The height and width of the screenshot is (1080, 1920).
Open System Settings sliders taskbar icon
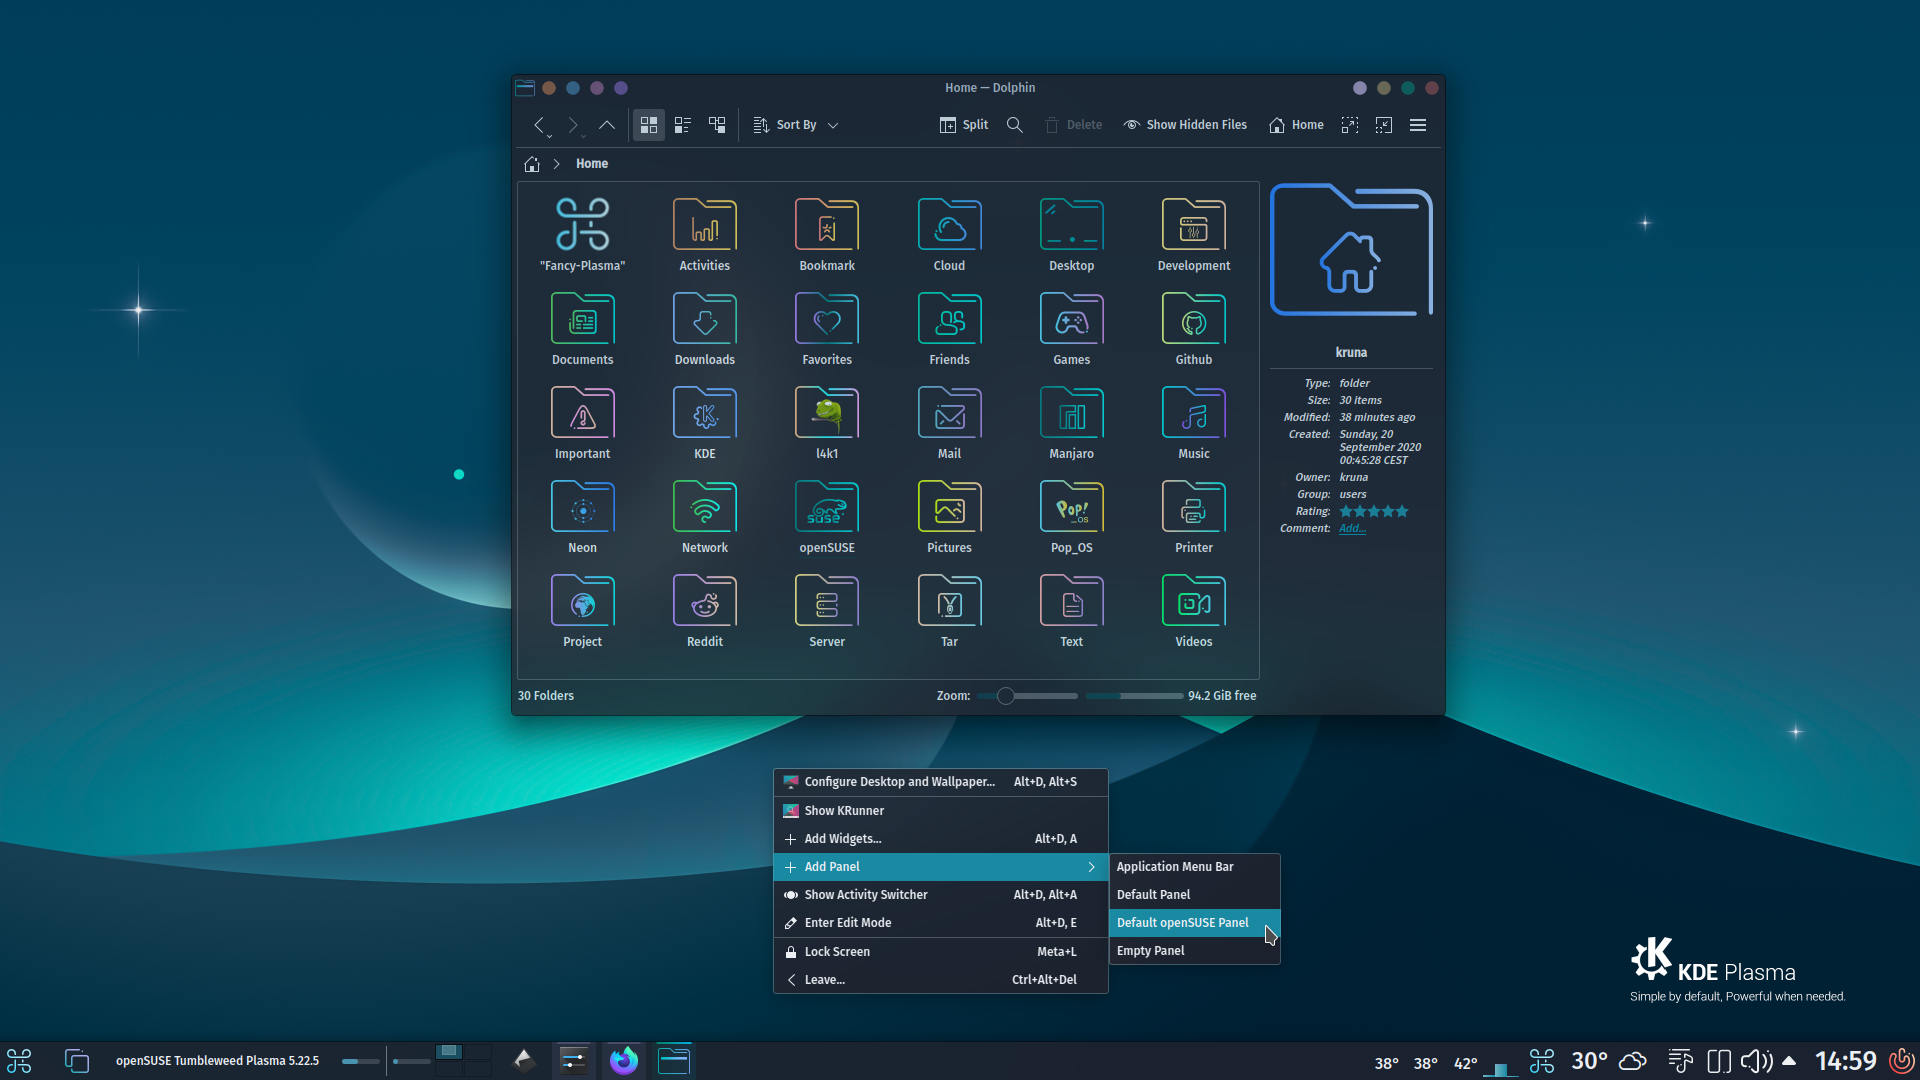pyautogui.click(x=573, y=1061)
